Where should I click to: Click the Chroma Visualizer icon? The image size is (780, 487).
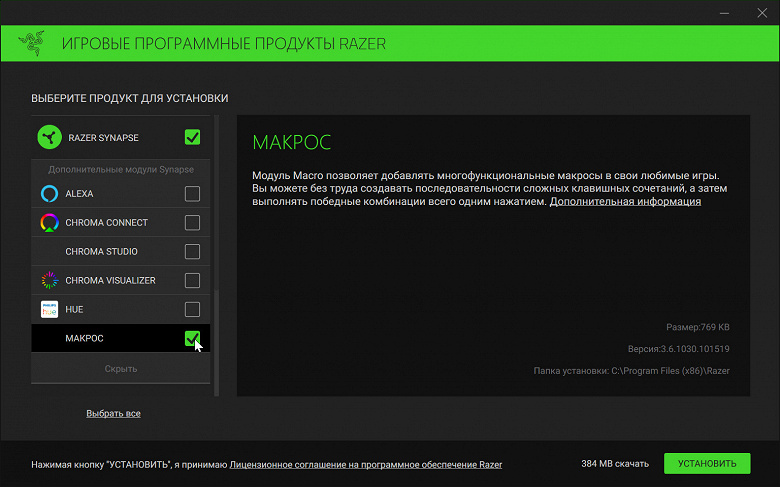49,280
